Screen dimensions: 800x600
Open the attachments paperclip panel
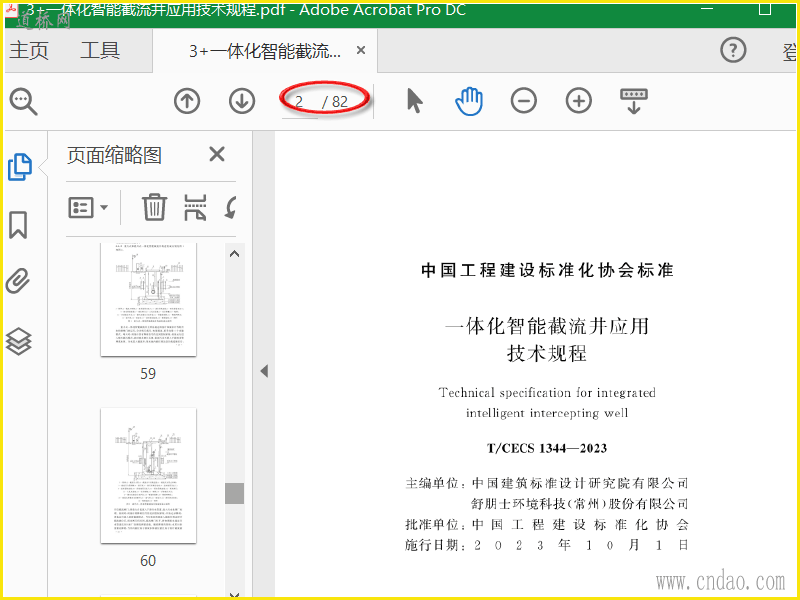18,281
